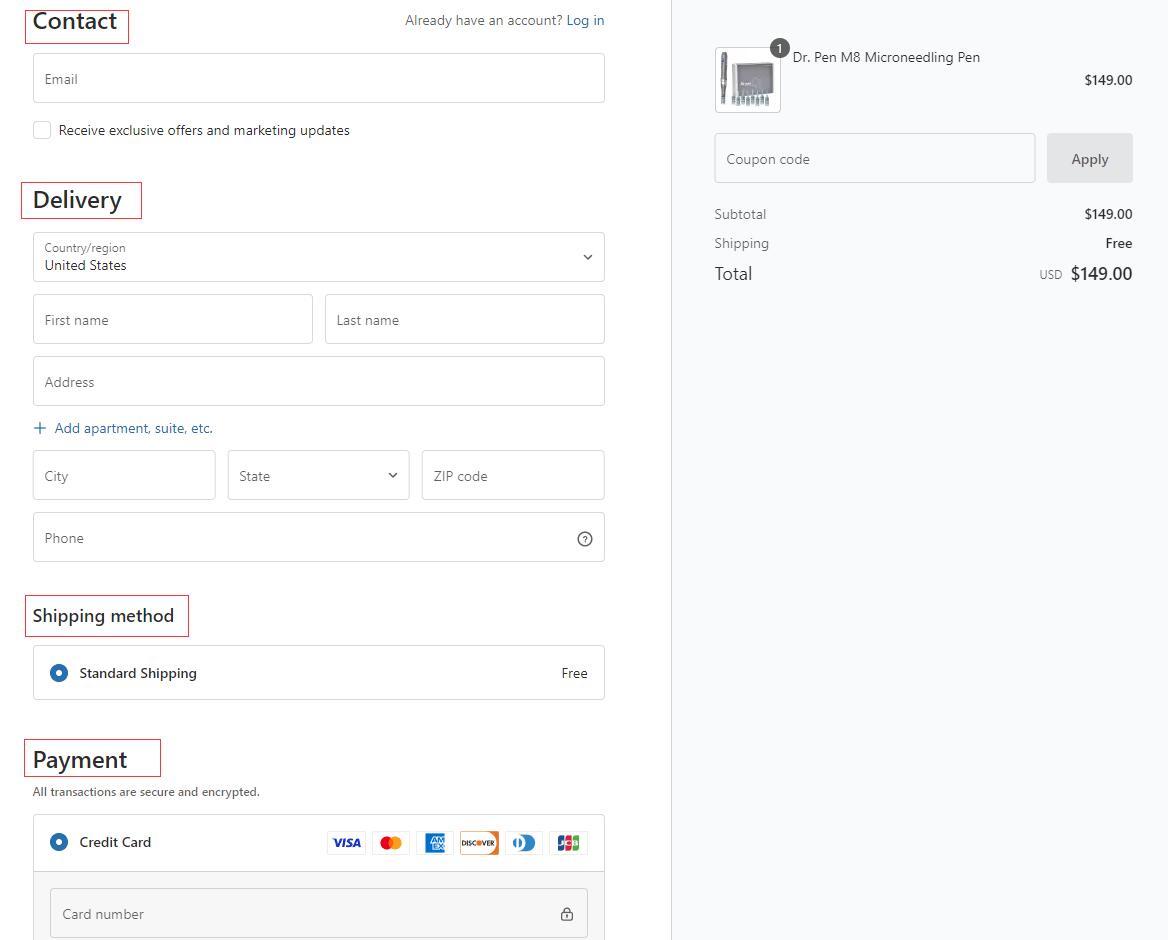Enable exclusive offers and marketing updates

42,130
